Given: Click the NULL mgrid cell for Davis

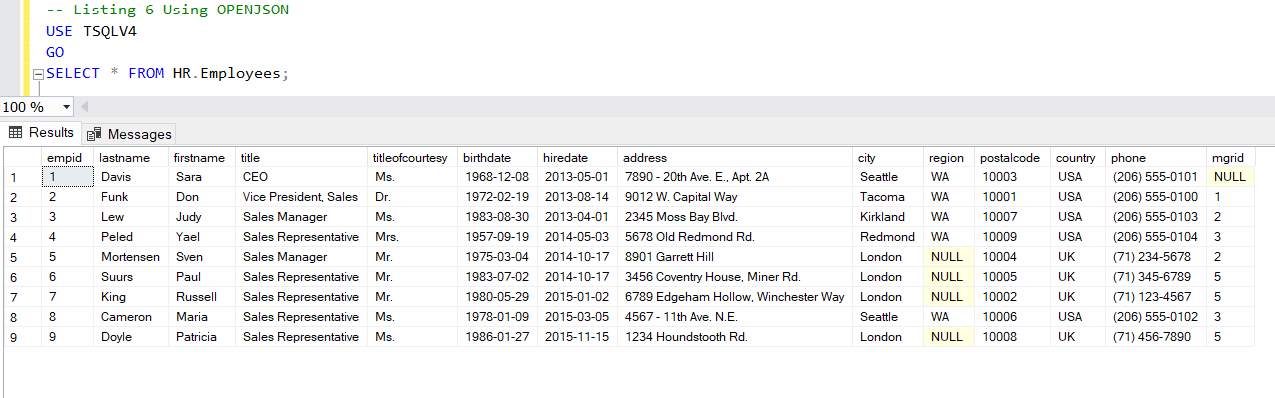Looking at the screenshot, I should pyautogui.click(x=1230, y=177).
